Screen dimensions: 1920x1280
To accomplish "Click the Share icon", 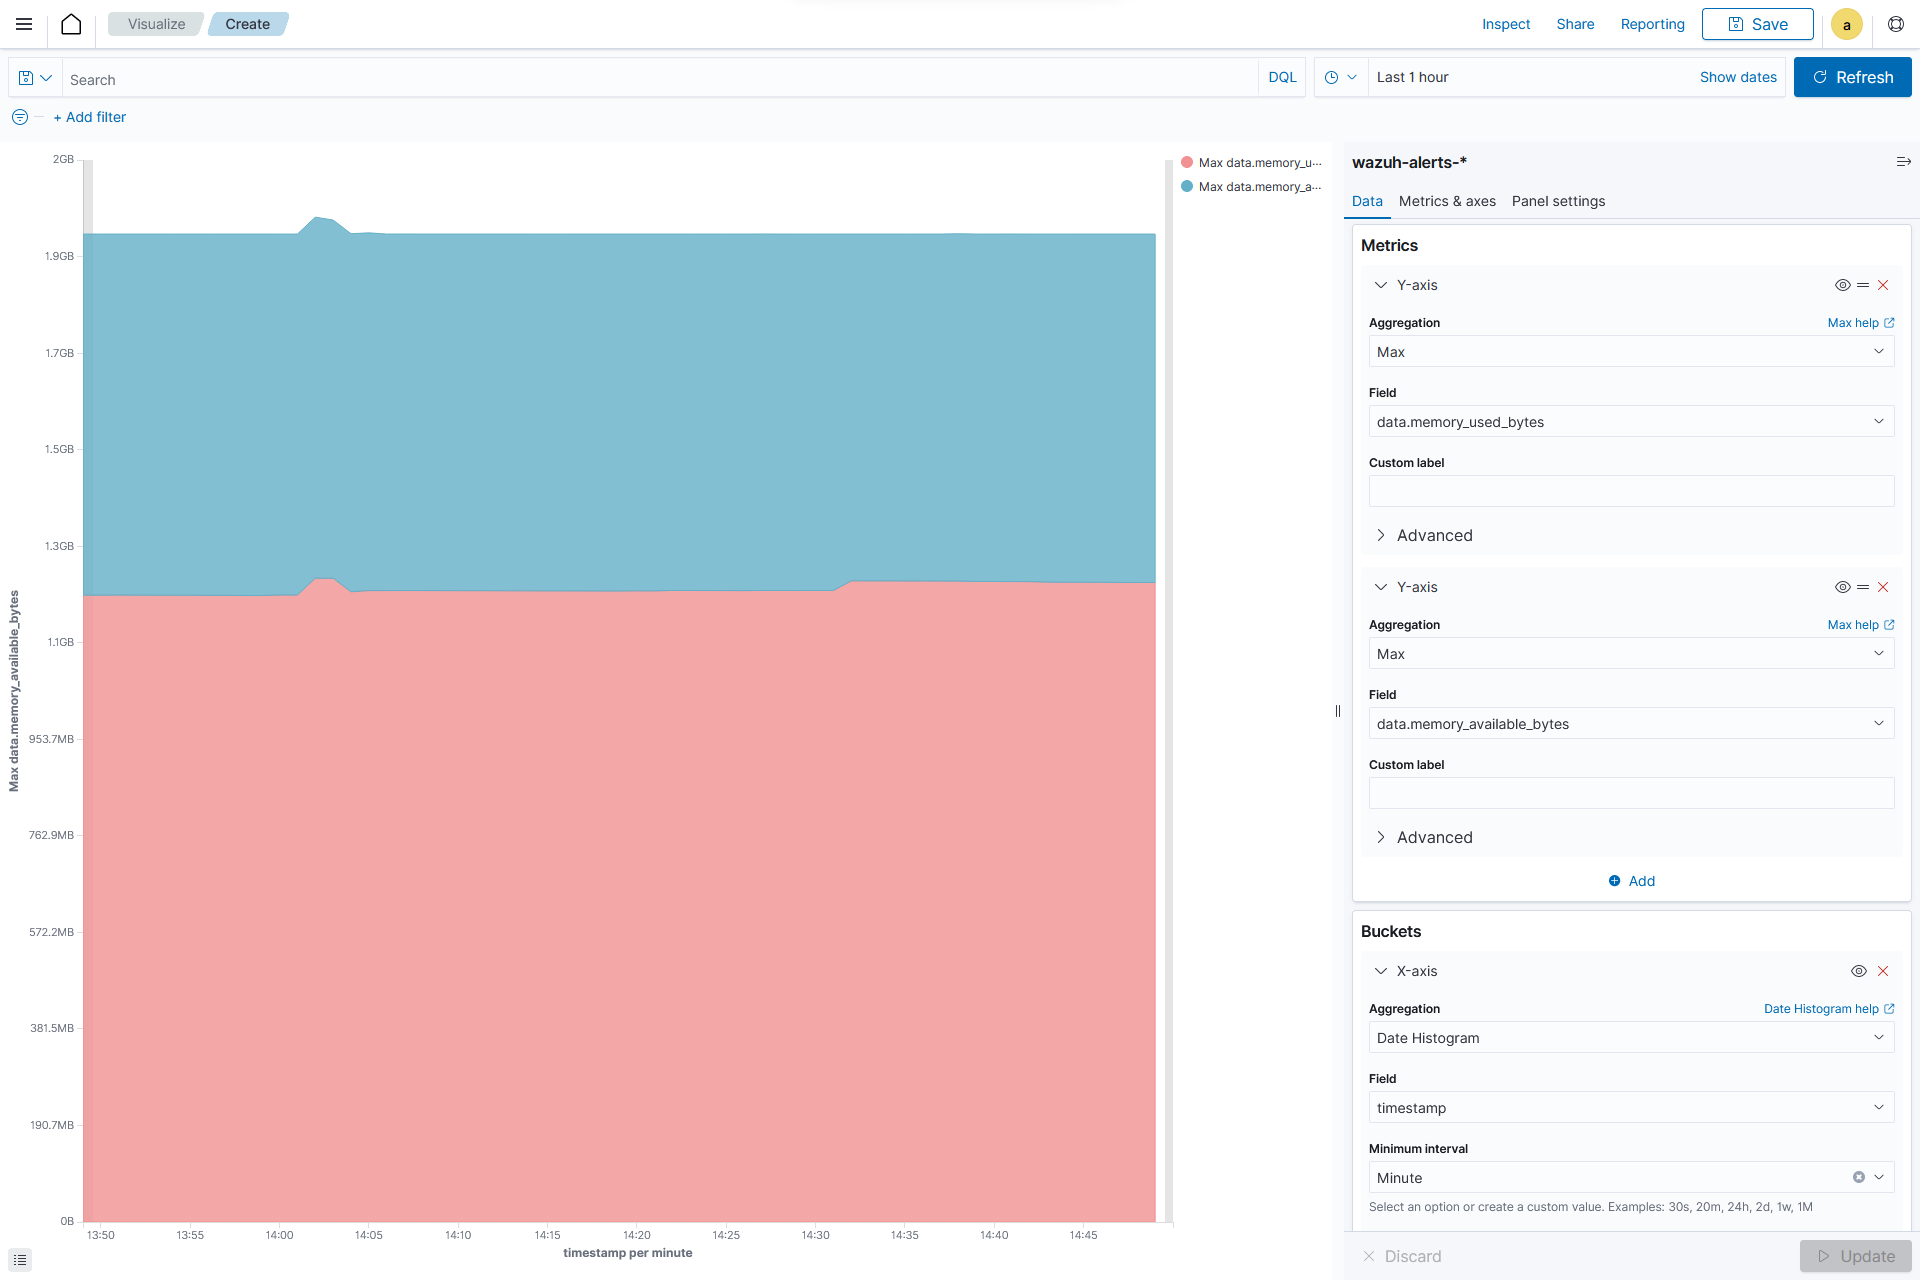I will [x=1574, y=24].
